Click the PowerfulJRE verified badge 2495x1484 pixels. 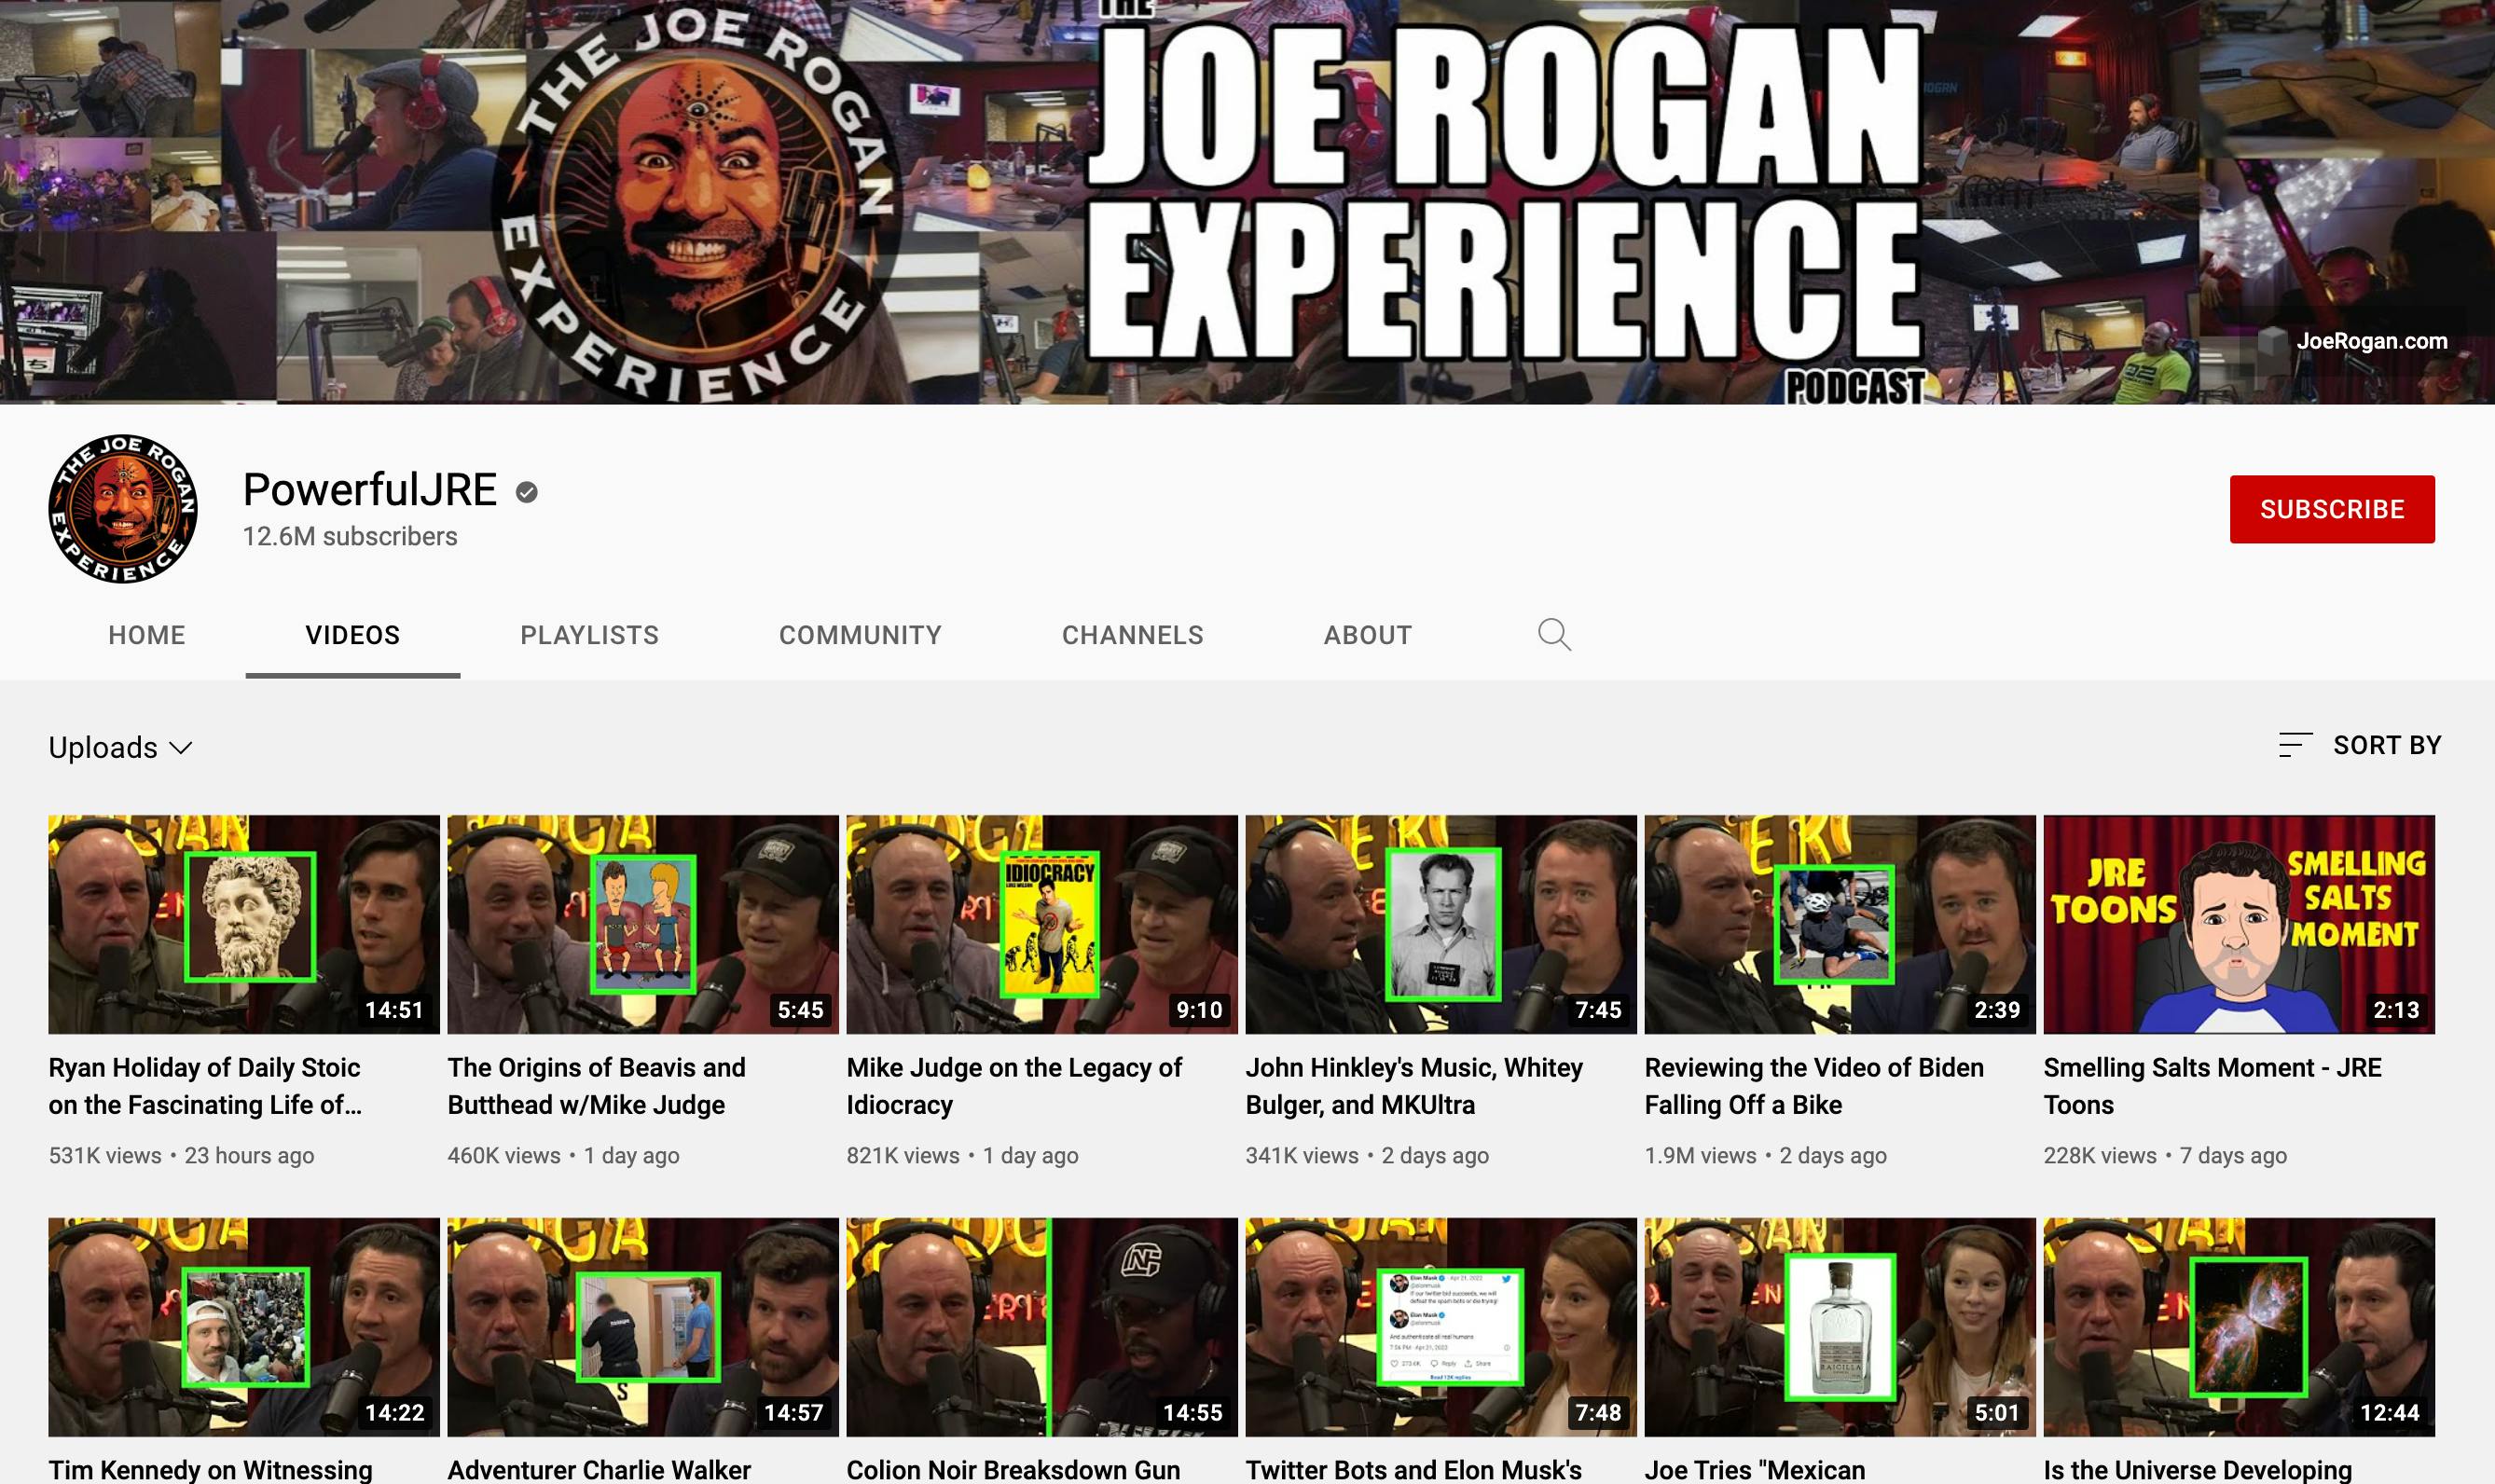[527, 491]
